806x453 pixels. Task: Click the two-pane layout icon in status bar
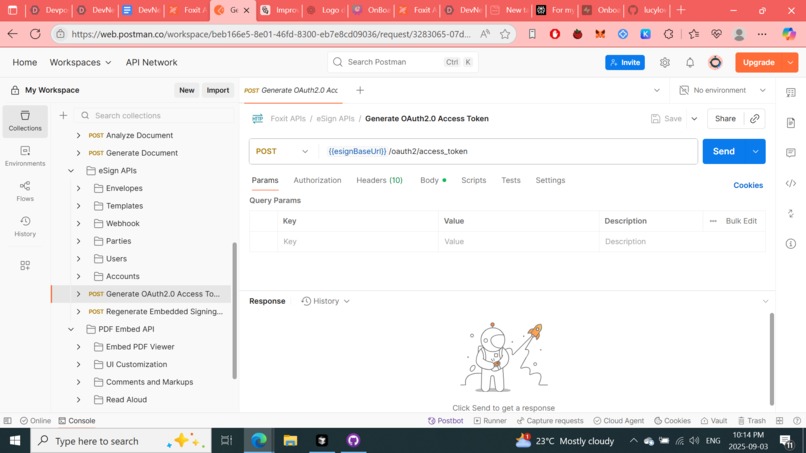779,420
